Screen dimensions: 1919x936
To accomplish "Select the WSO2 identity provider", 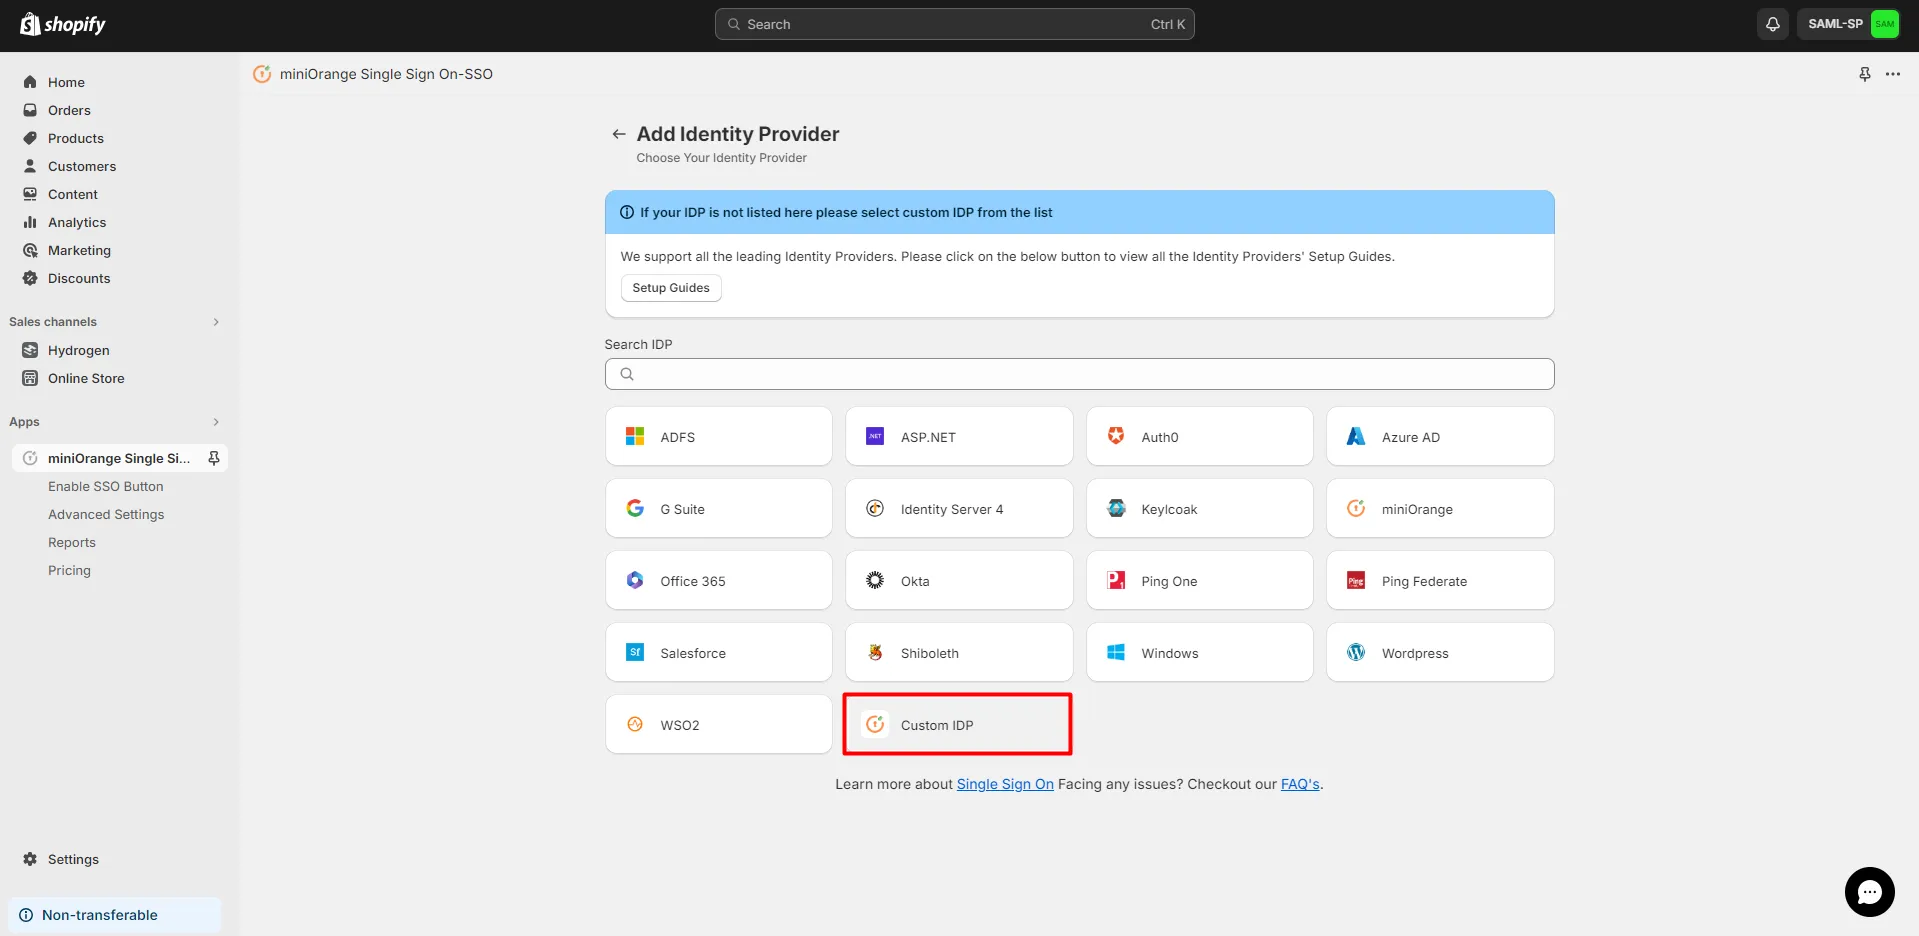I will (718, 725).
